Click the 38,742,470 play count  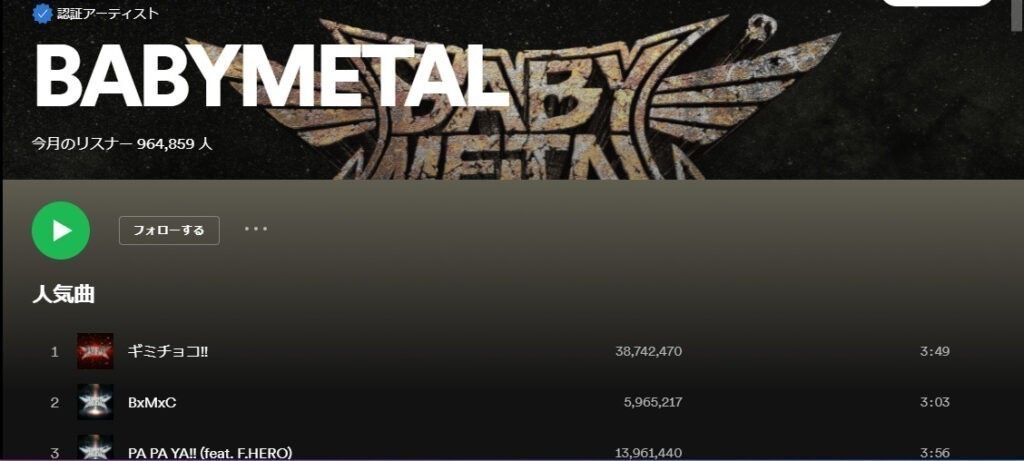[648, 351]
